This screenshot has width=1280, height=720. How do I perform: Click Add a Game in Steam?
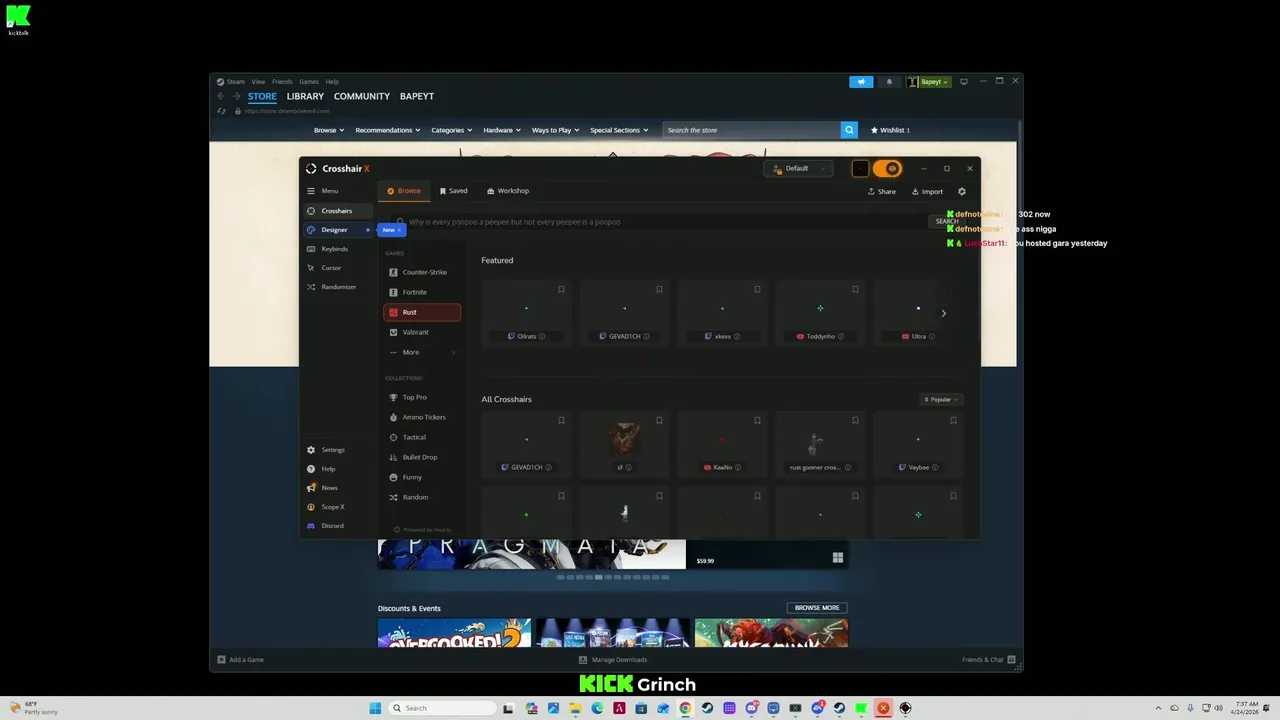pyautogui.click(x=241, y=660)
